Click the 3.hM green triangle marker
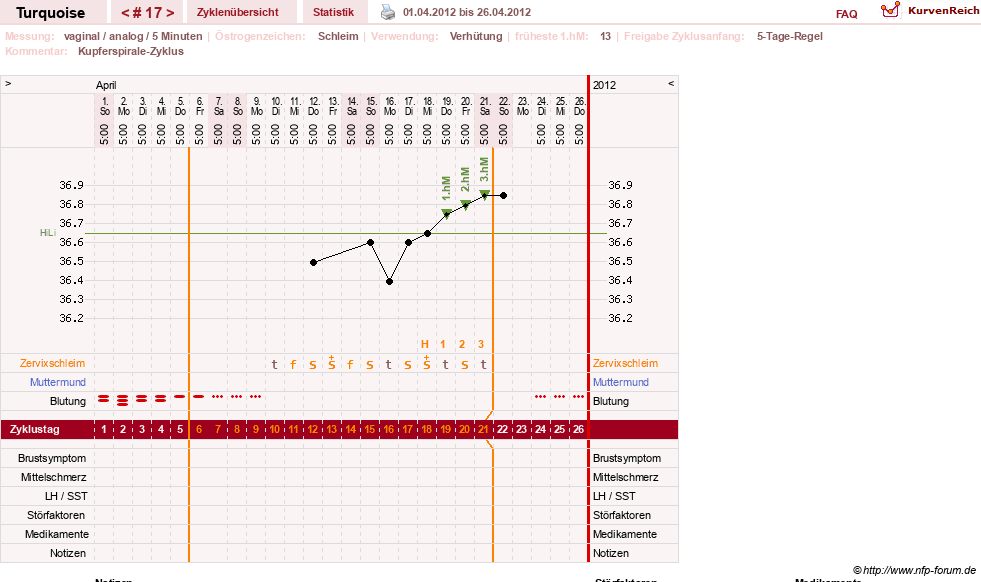981x582 pixels. click(x=484, y=194)
